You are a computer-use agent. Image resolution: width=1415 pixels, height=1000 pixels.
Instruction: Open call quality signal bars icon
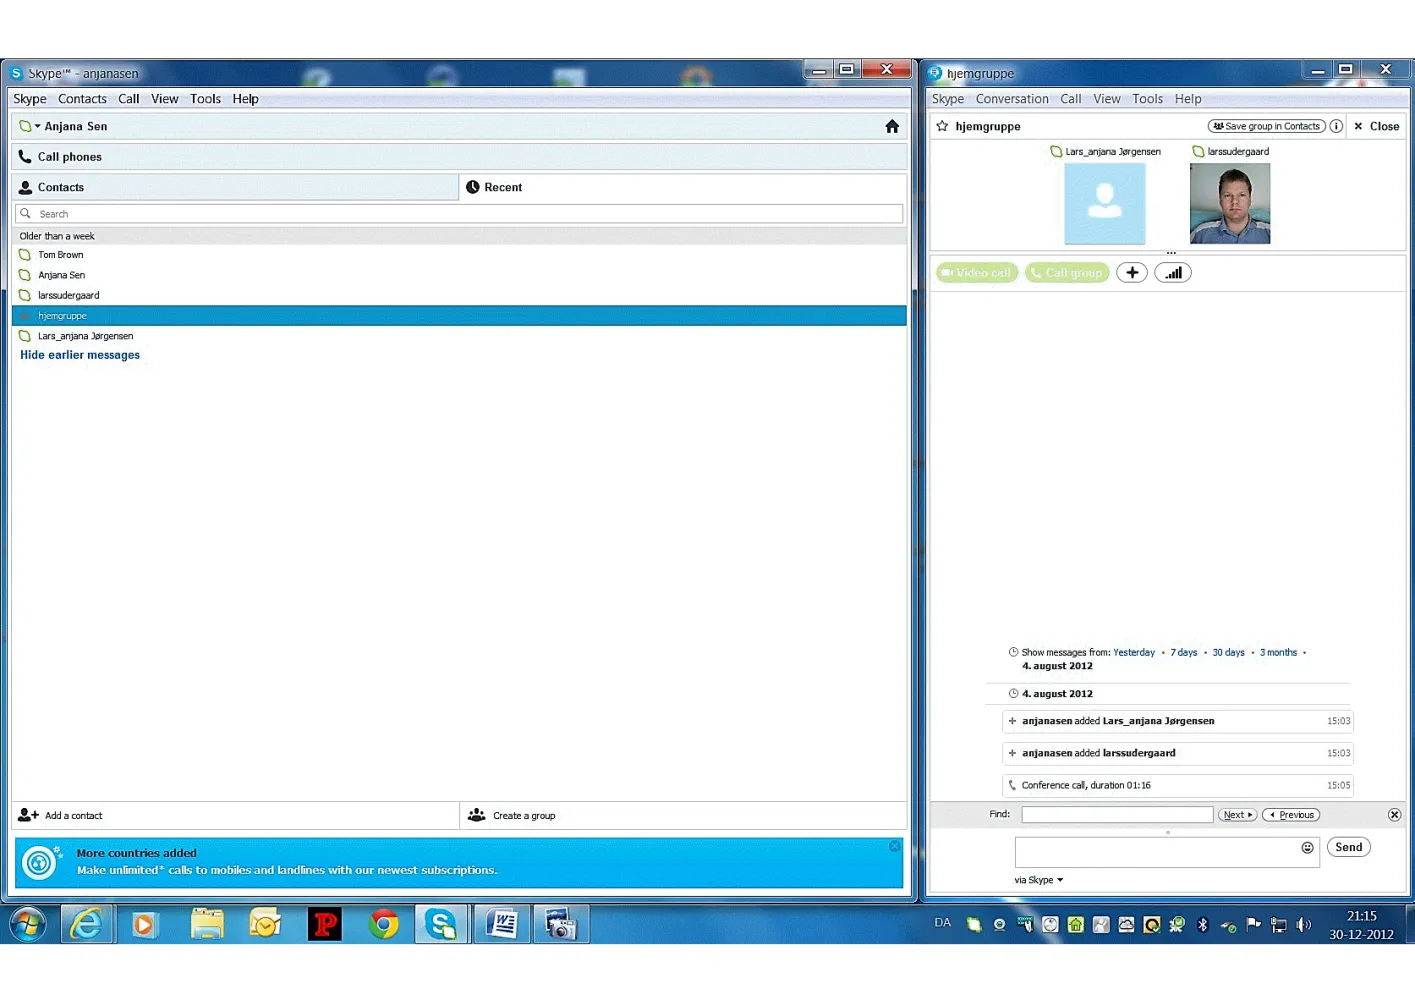coord(1173,273)
